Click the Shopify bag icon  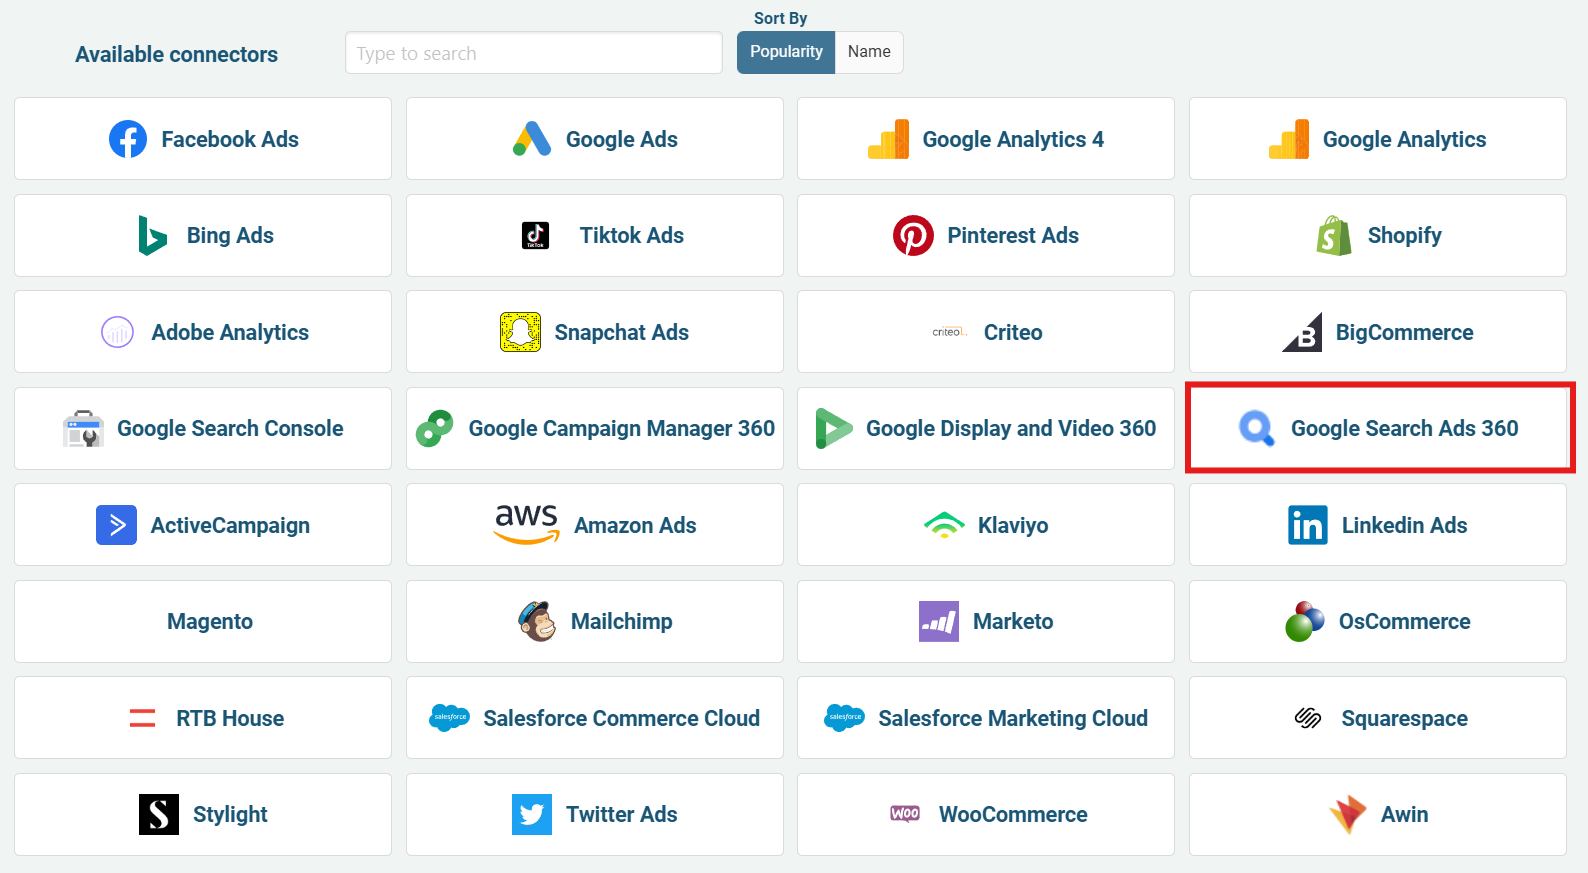[x=1334, y=236]
